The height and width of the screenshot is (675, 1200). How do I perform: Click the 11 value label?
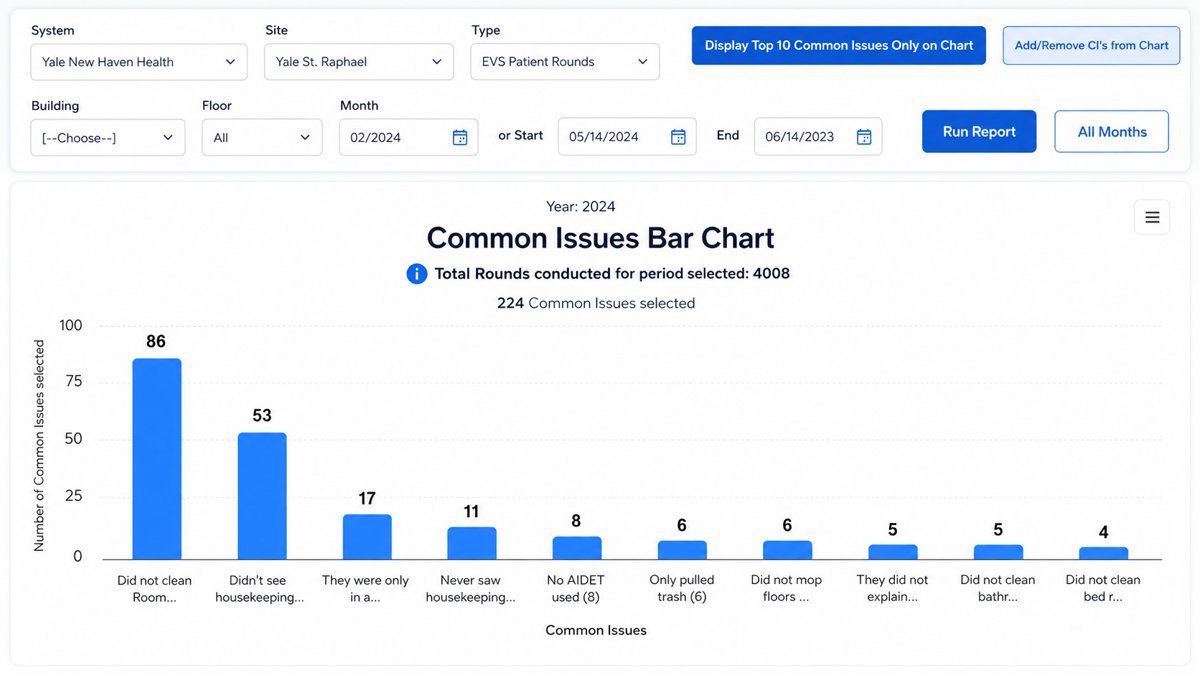pyautogui.click(x=472, y=512)
